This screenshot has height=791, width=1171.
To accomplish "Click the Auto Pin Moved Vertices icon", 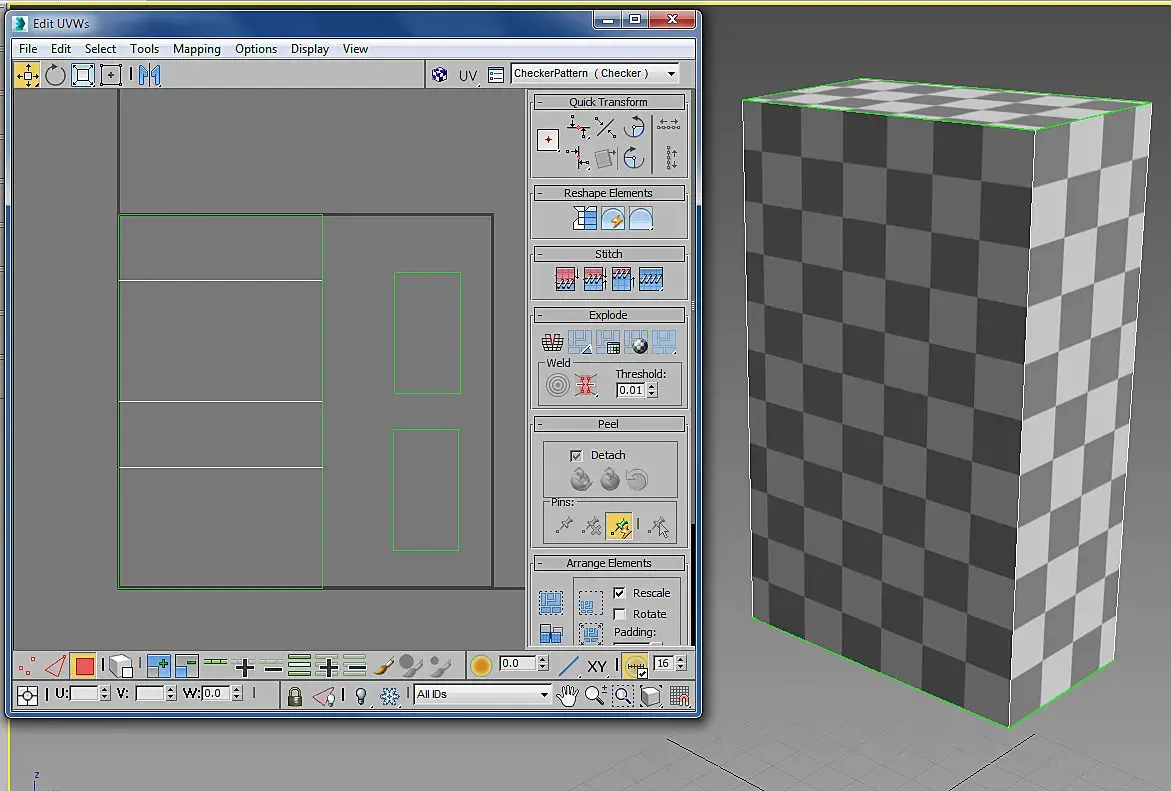I will click(x=620, y=525).
